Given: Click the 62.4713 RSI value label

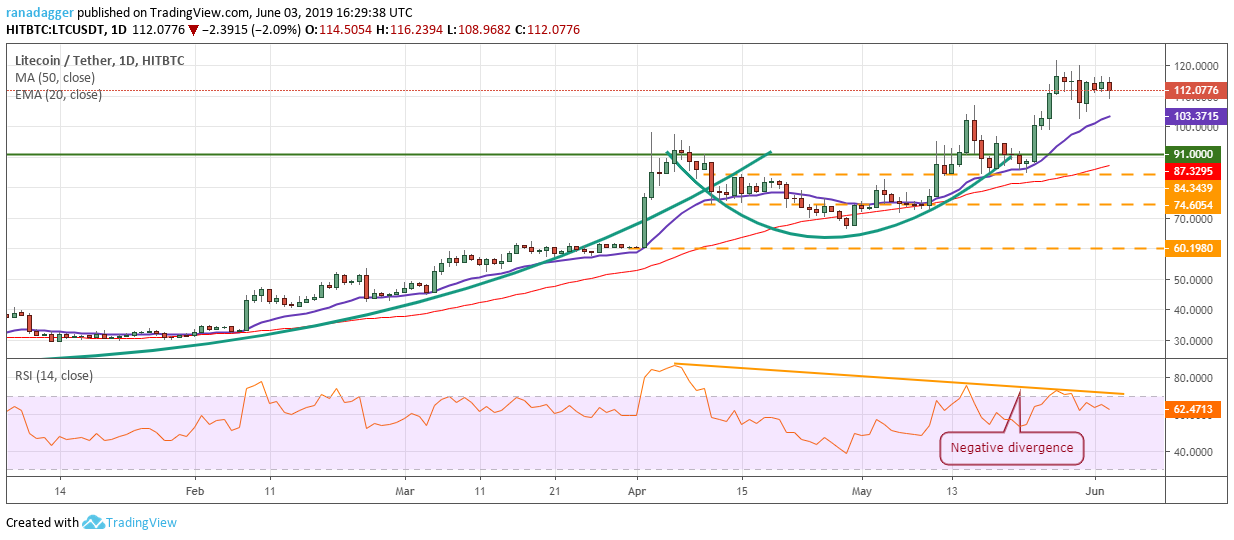Looking at the screenshot, I should [1194, 409].
